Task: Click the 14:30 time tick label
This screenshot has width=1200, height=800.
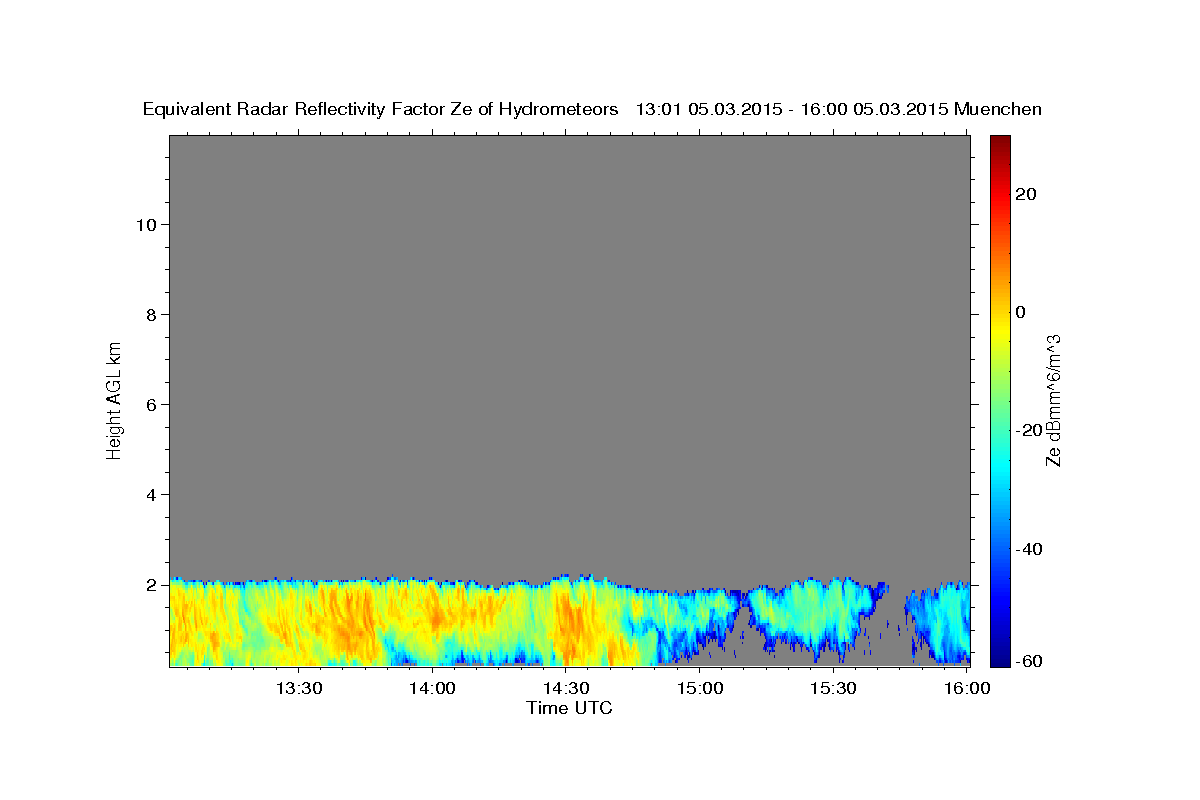Action: tap(566, 689)
